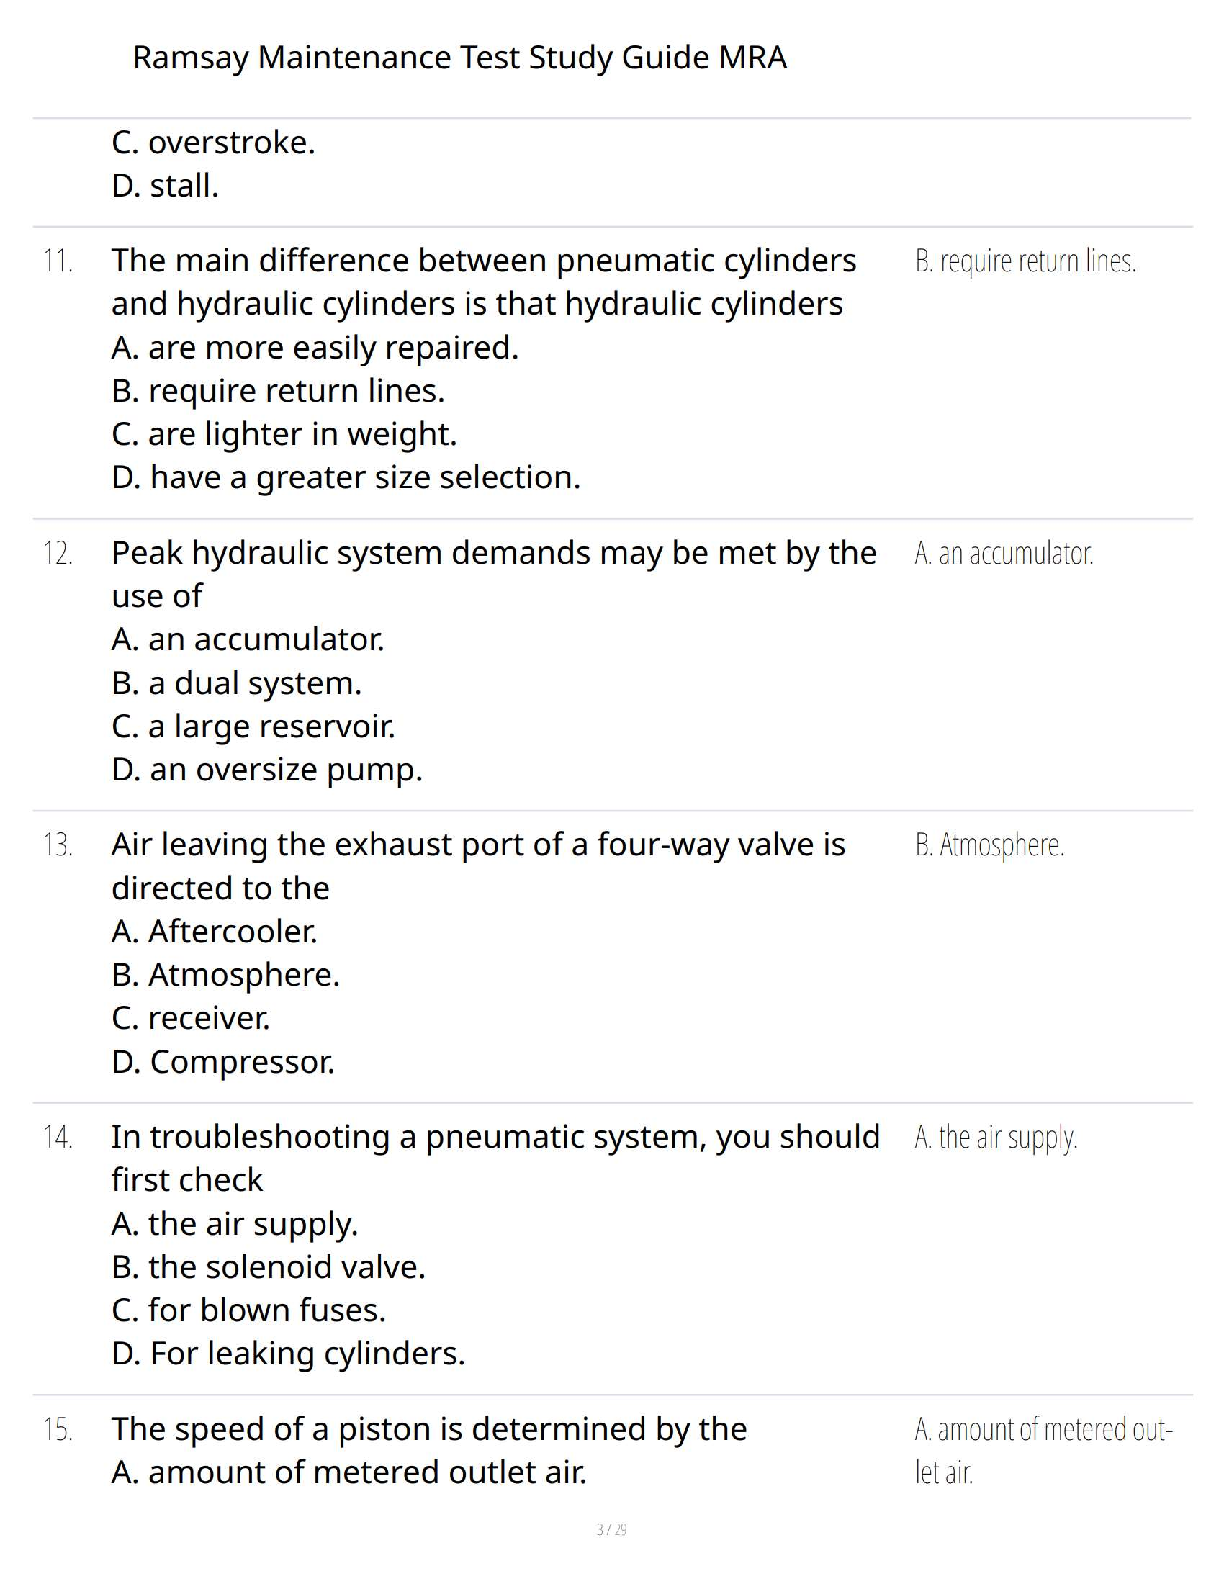Image resolution: width=1224 pixels, height=1584 pixels.
Task: Select question 13 option 'D. Compressor.'
Action: click(223, 1061)
